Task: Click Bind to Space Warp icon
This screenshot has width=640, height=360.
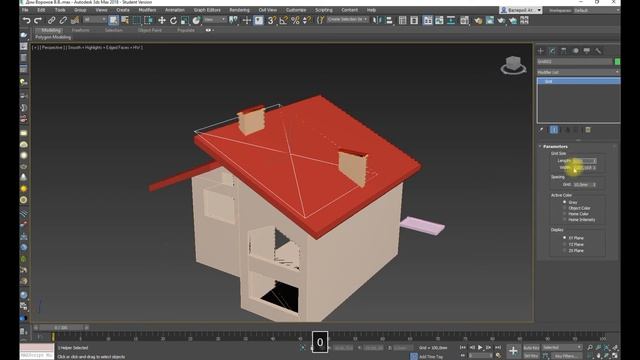Action: tap(75, 20)
